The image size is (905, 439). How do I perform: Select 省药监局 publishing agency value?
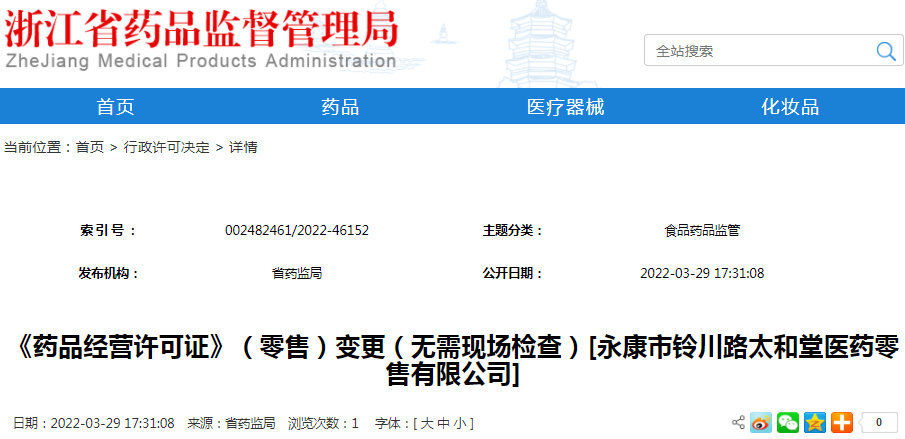pos(297,273)
